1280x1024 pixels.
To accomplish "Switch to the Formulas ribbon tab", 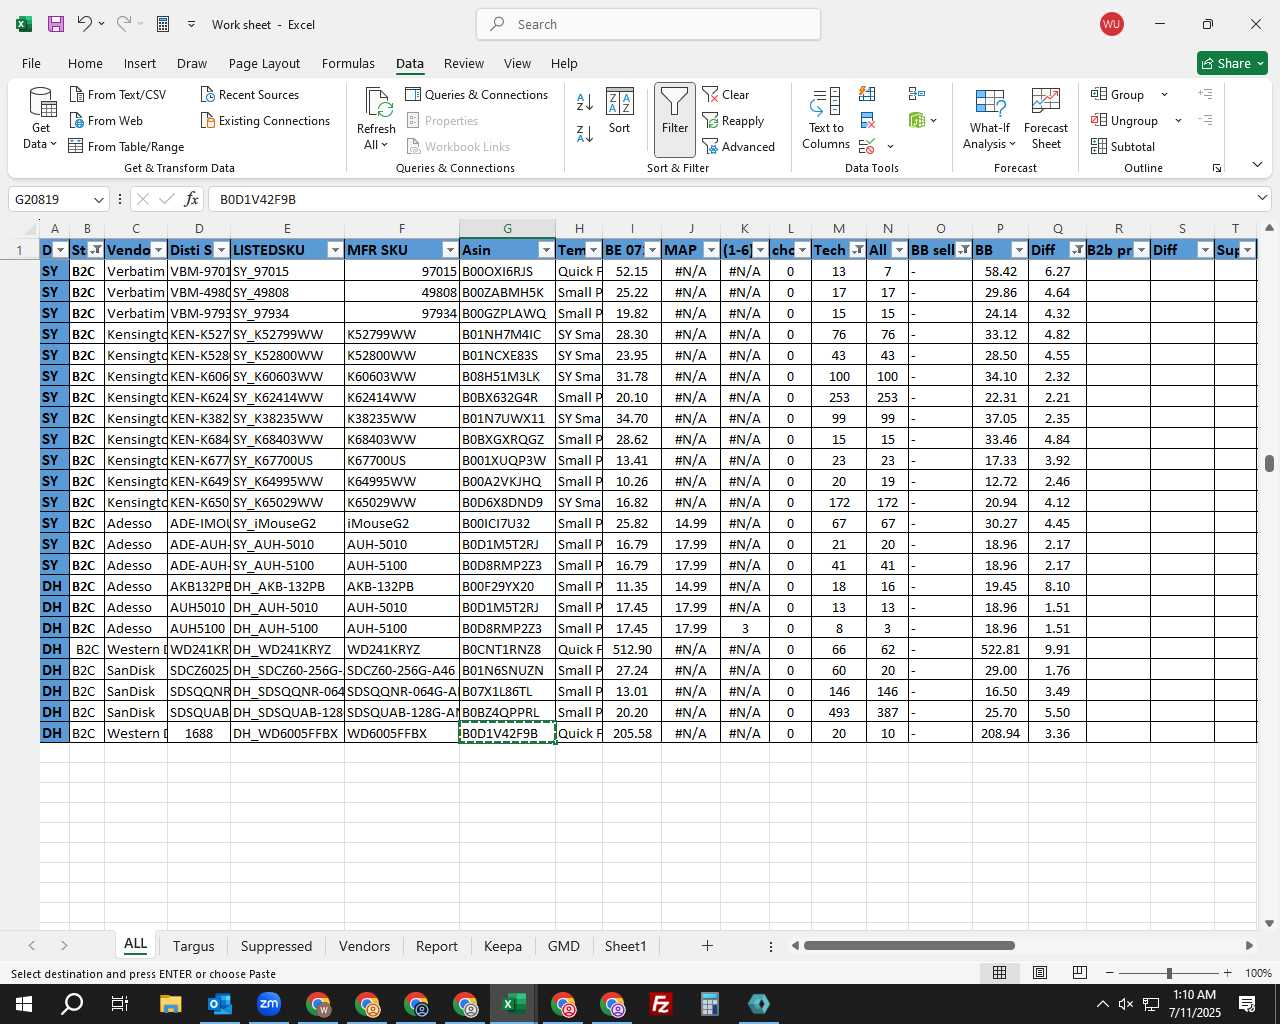I will 348,63.
